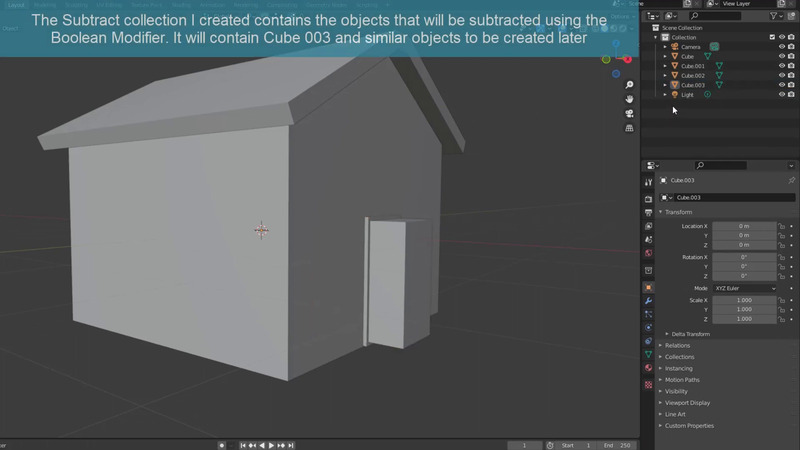Switch perspective/orthographic grid icon
The height and width of the screenshot is (450, 800).
(630, 128)
